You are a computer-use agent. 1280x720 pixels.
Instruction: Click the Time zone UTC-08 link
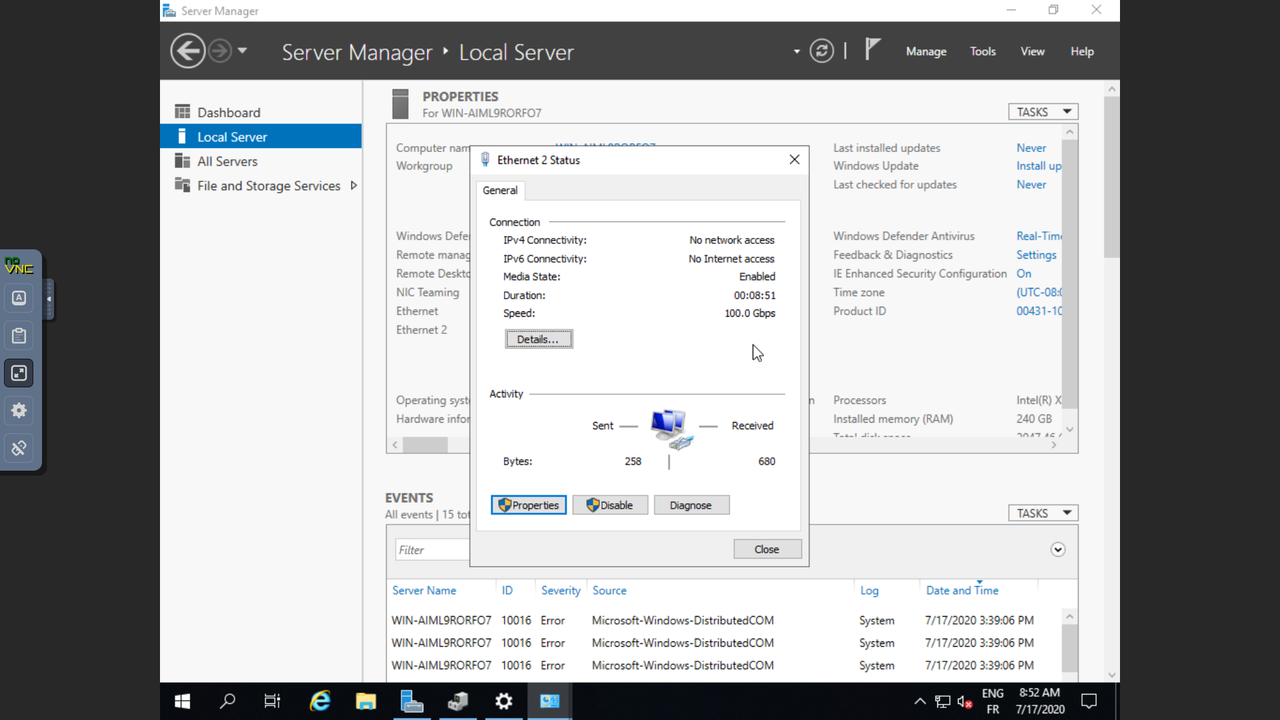[1039, 293]
